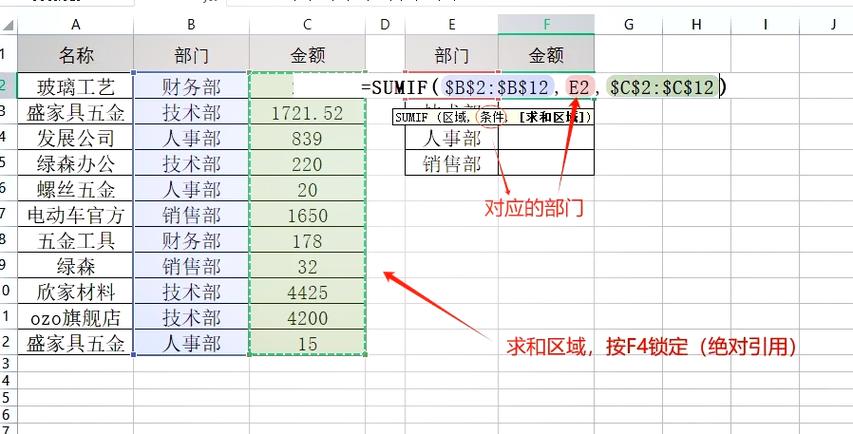Select the 220 amount cell
853x434 pixels.
coord(307,163)
